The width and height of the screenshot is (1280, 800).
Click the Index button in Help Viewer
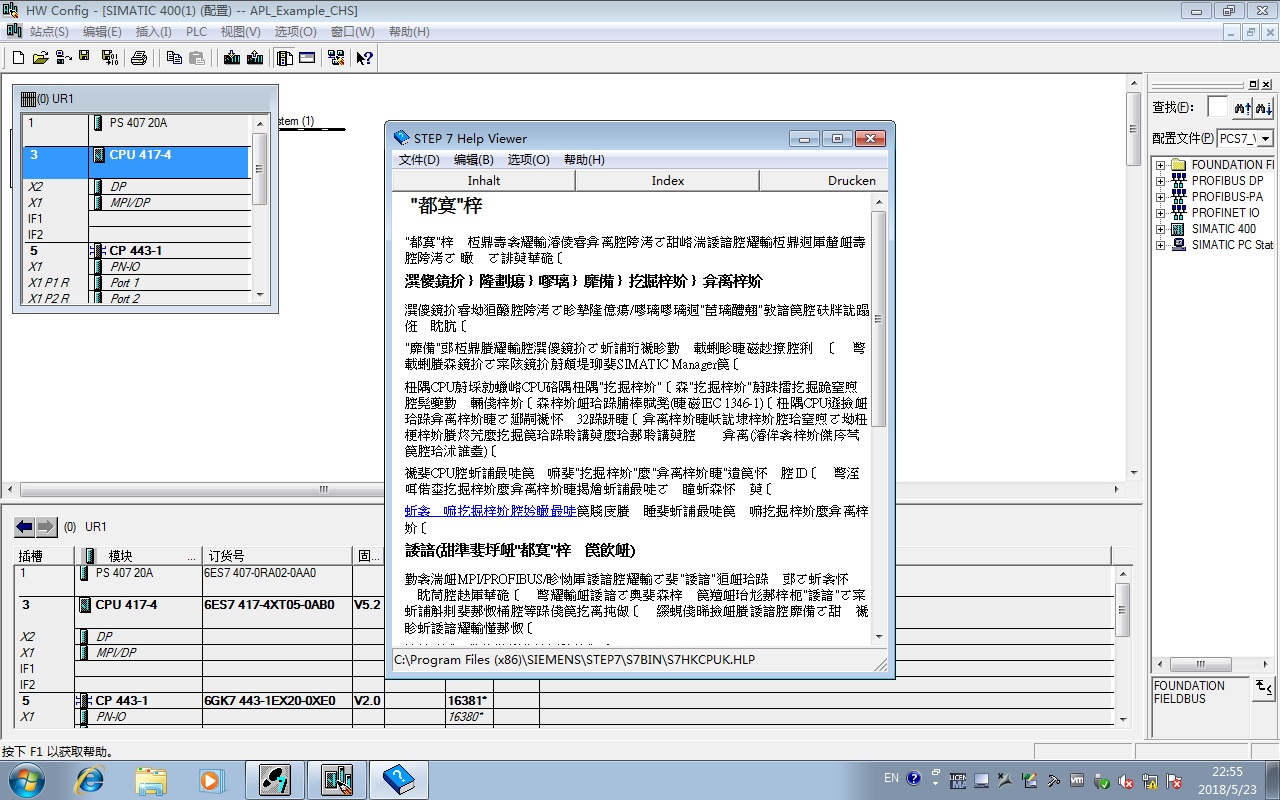(x=668, y=181)
